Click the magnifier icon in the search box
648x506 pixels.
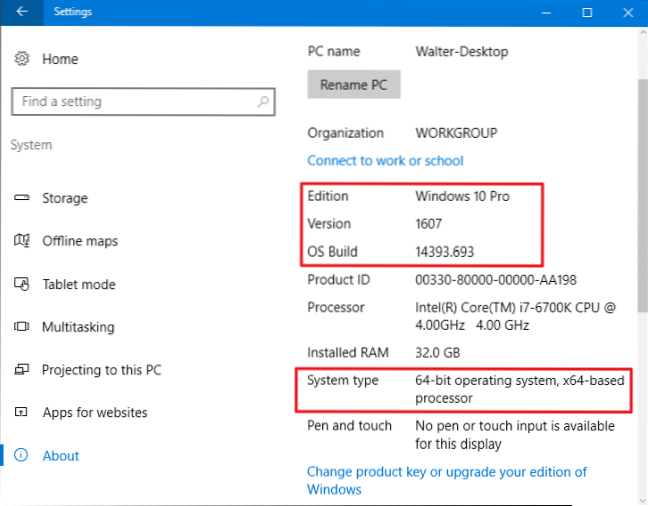coord(263,101)
